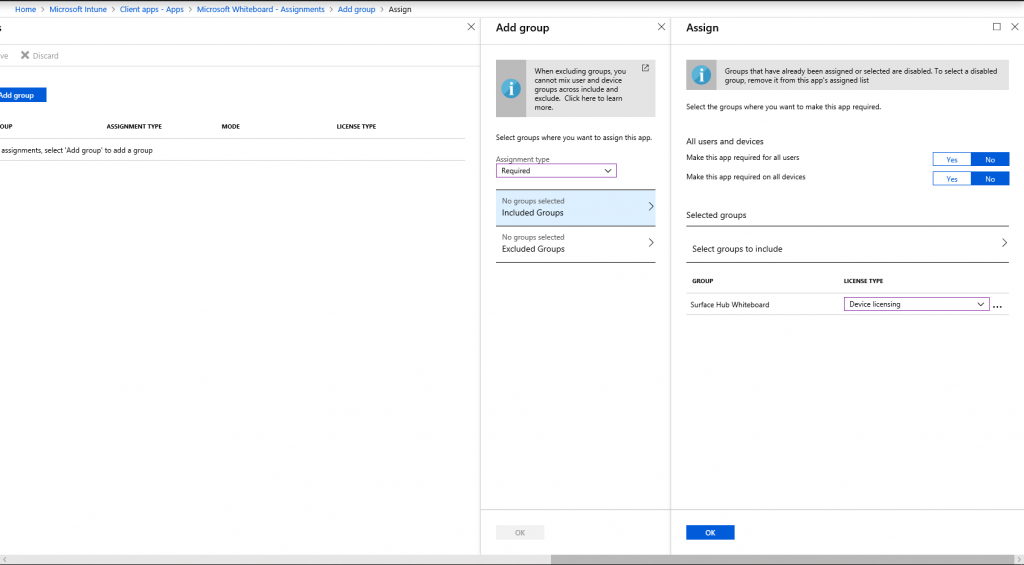Go to Microsoft Intune breadcrumb link
The width and height of the screenshot is (1024, 565).
coord(77,9)
